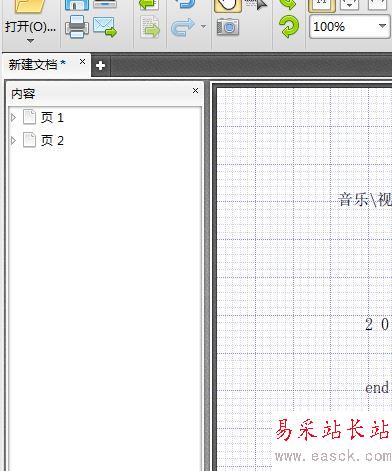Screen dimensions: 392x471
Task: Open the redo history dropdown arrow
Action: pyautogui.click(x=203, y=26)
